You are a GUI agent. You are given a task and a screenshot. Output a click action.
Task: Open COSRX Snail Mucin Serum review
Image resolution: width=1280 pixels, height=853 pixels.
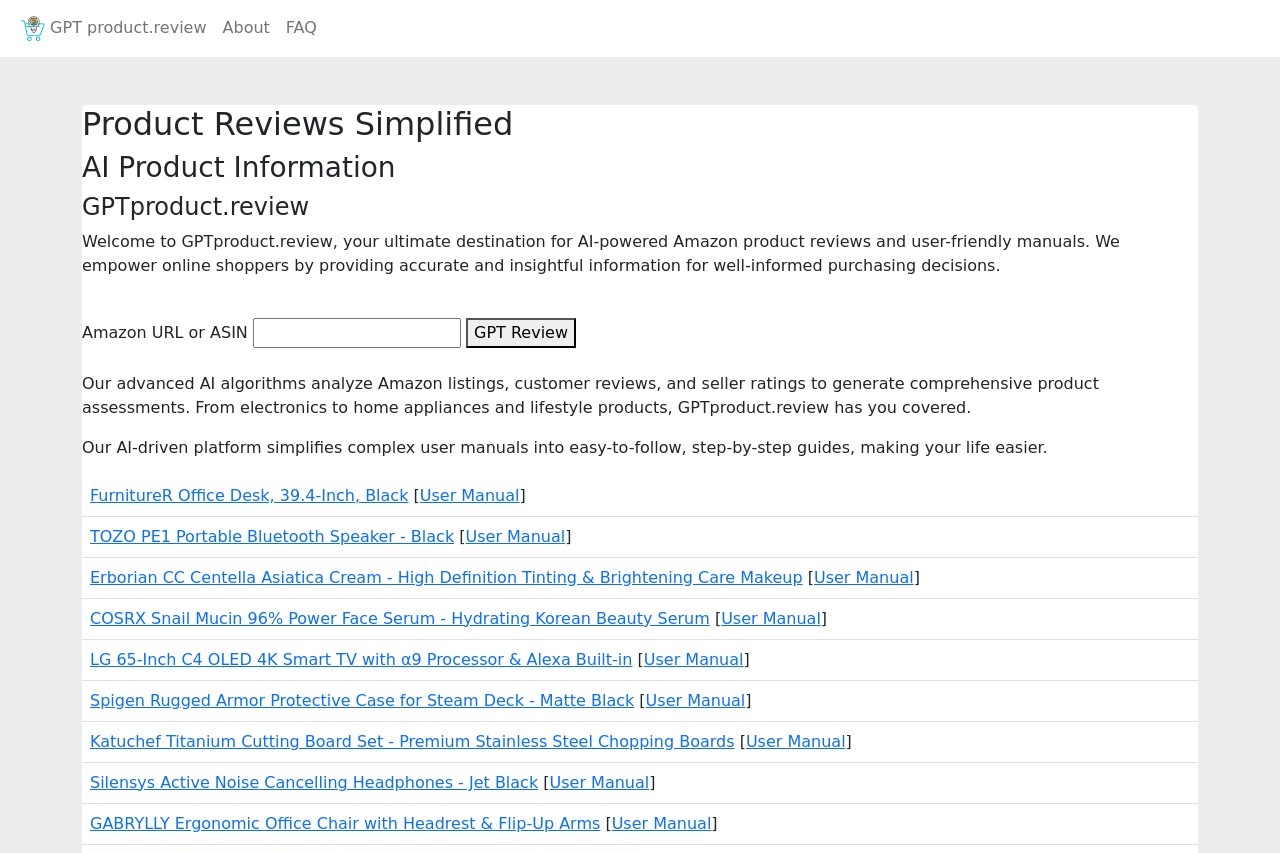point(400,619)
